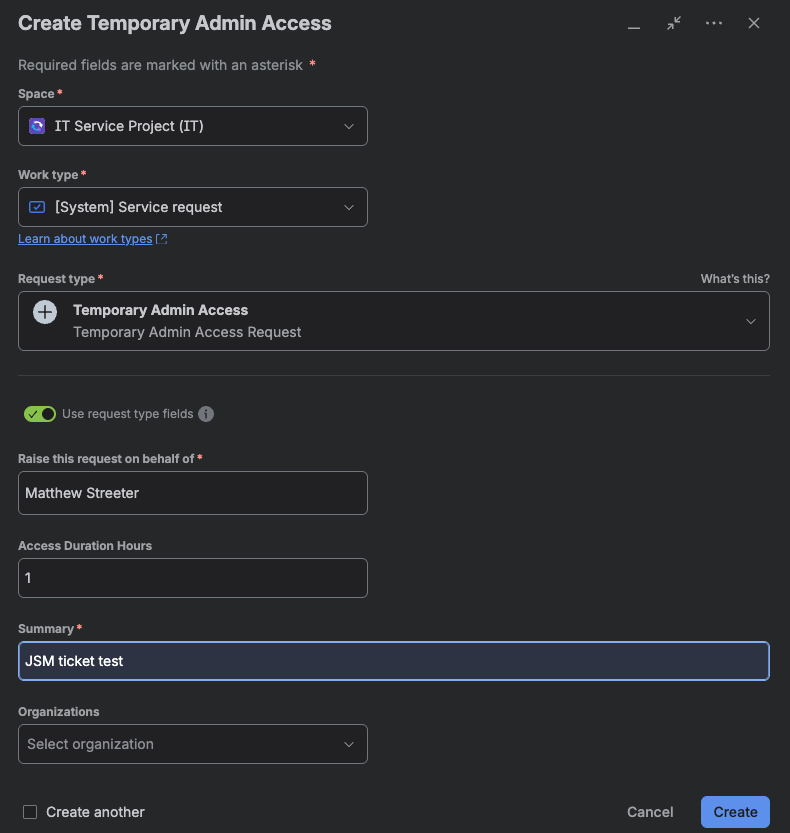Click external link icon beside work types
Screen dimensions: 790x833
coord(162,239)
